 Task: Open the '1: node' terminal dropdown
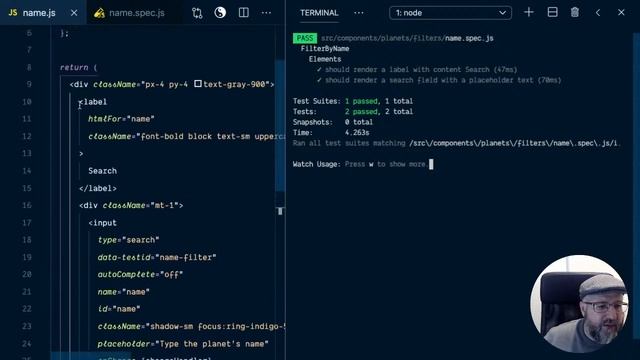click(450, 13)
